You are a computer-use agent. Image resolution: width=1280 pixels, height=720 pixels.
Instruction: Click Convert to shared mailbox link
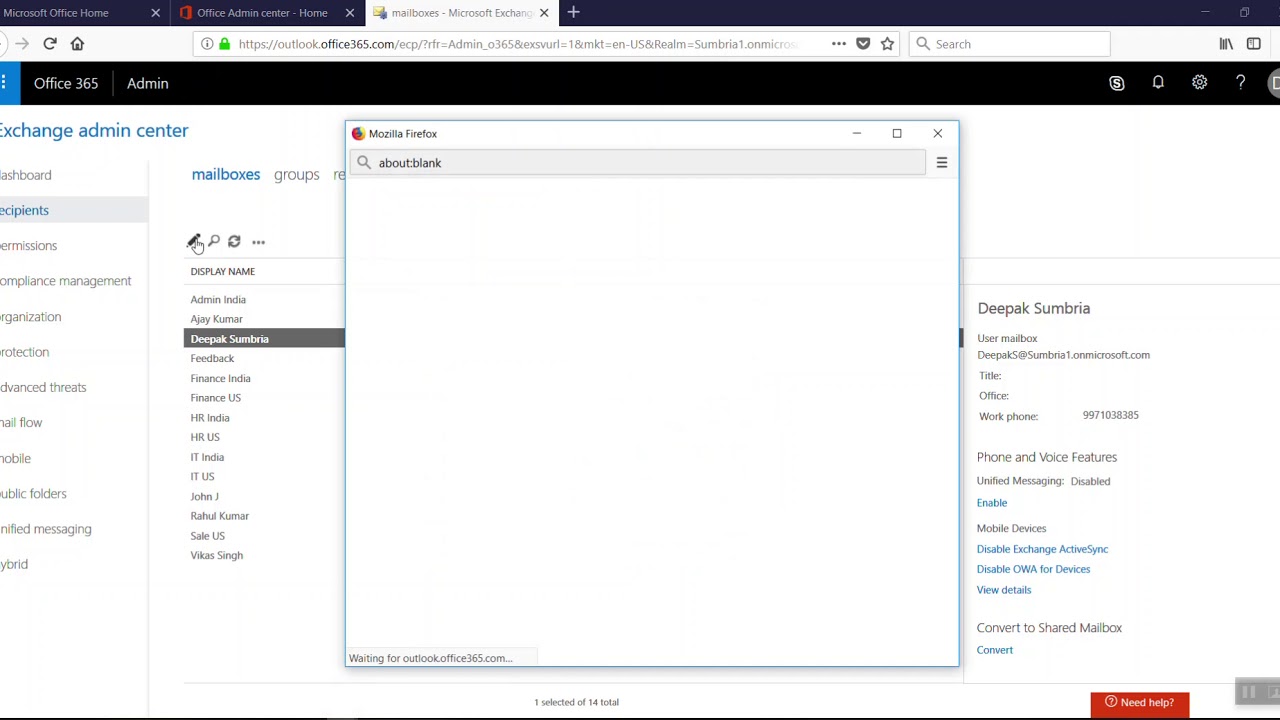(995, 650)
